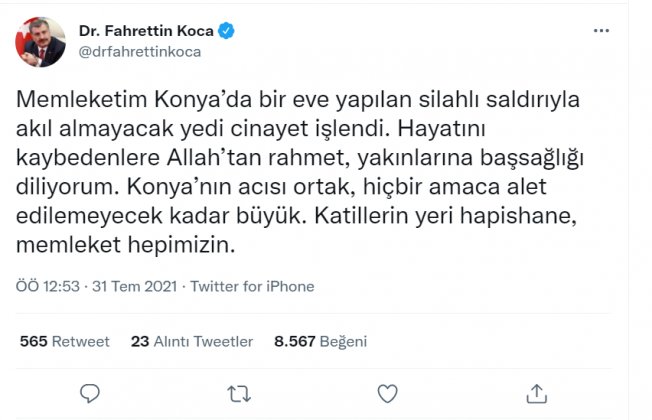Open the three-dot more options menu
This screenshot has height=420, width=652.
(601, 31)
